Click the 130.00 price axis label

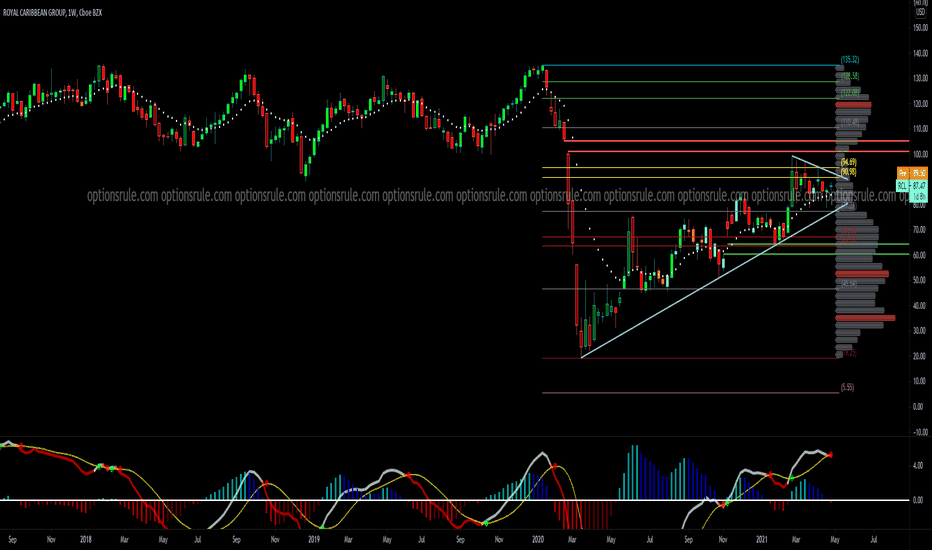click(920, 78)
